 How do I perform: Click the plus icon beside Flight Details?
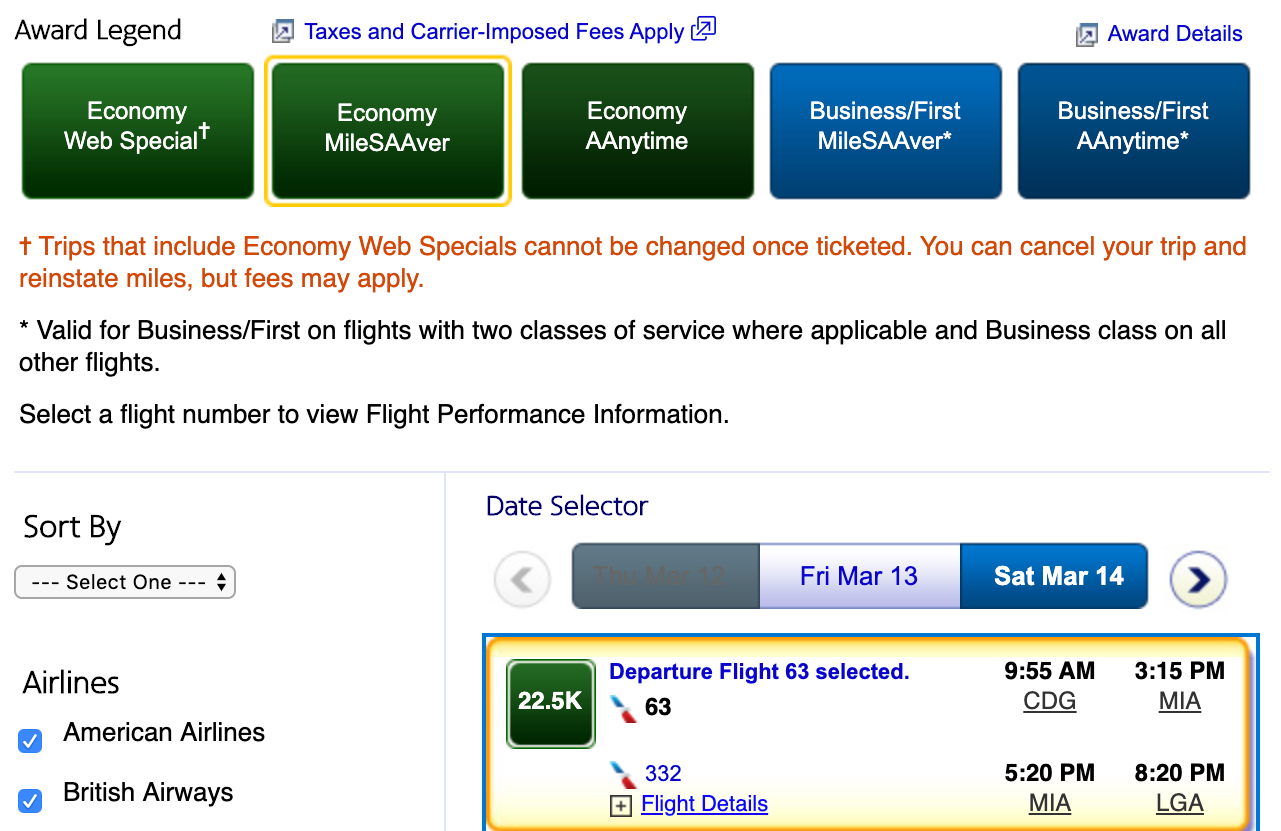(x=621, y=805)
